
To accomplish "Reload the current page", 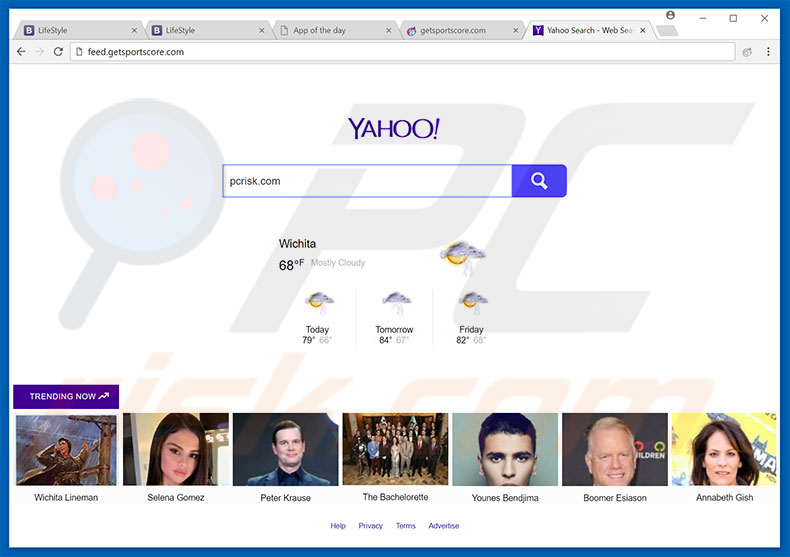I will pos(58,51).
